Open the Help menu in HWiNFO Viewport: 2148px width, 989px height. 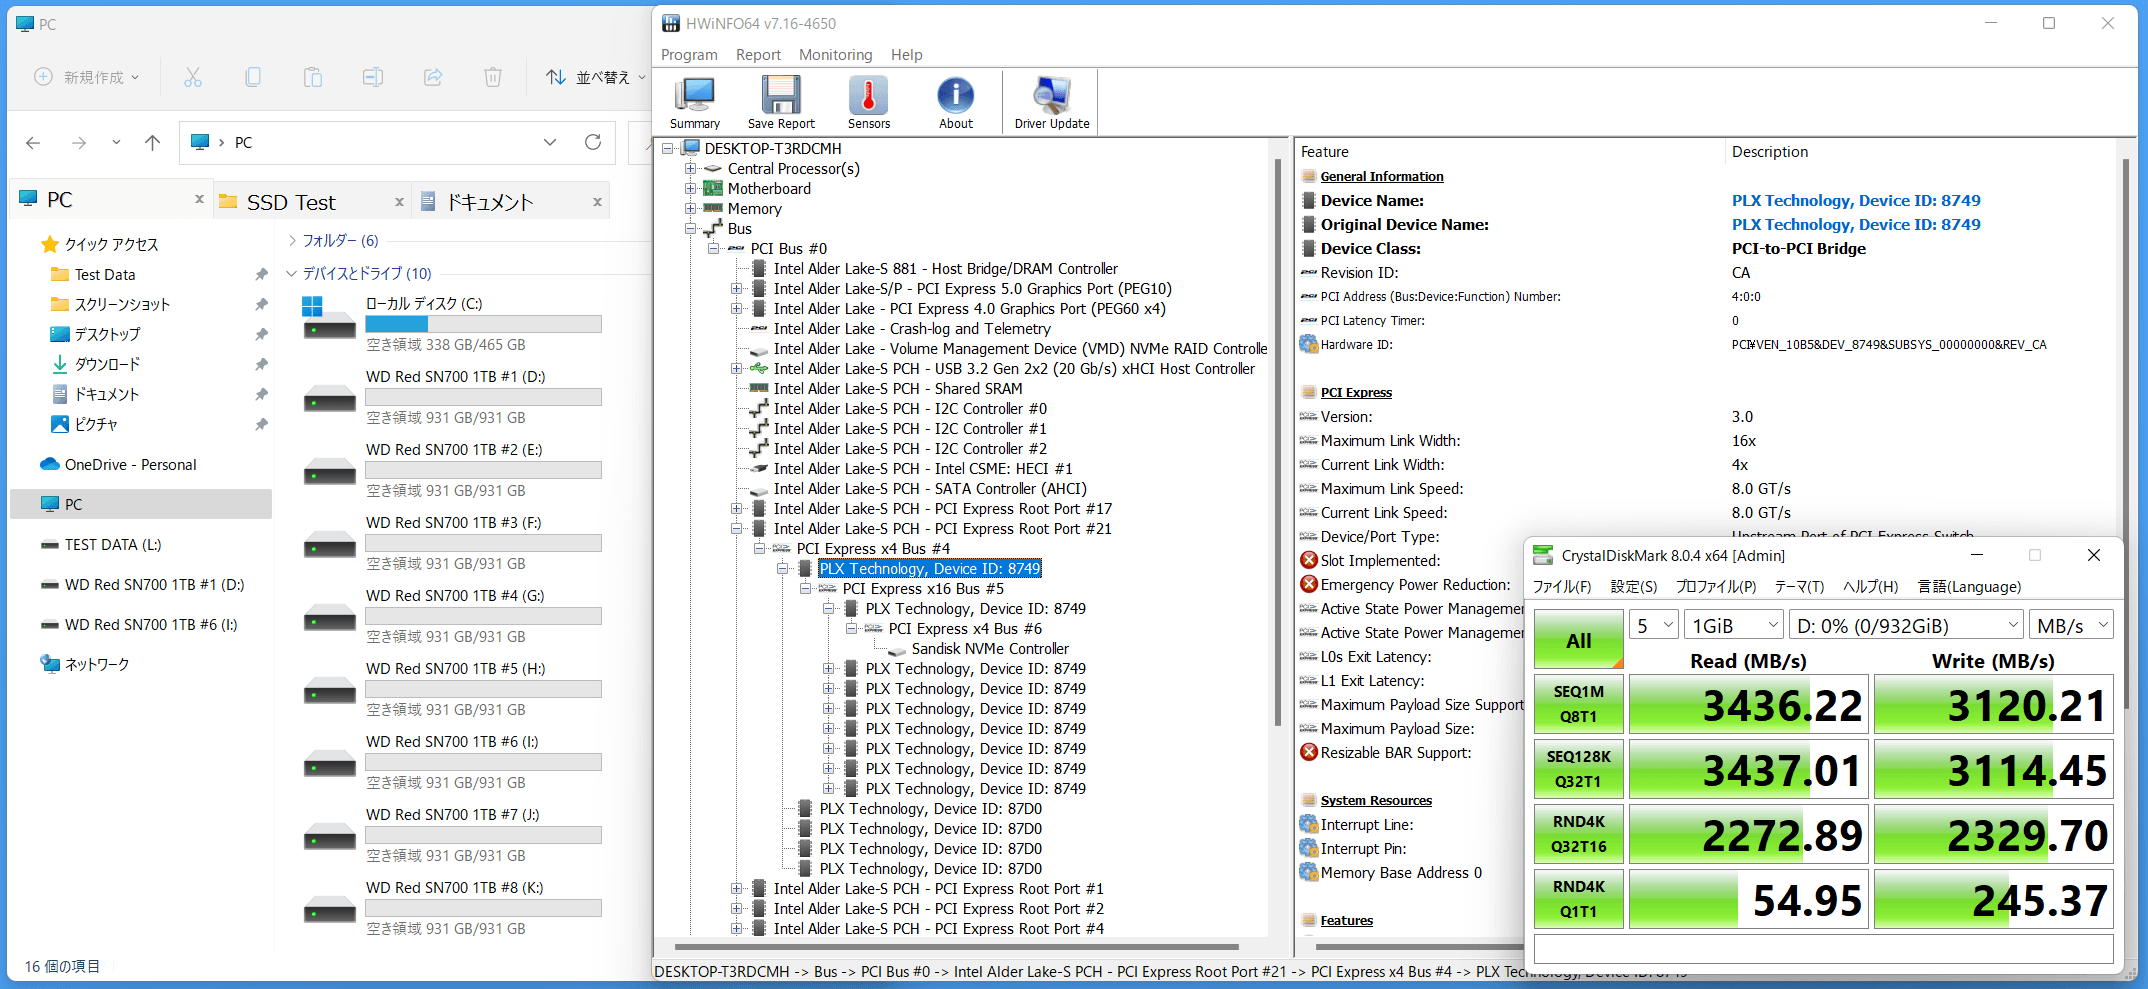[x=906, y=55]
